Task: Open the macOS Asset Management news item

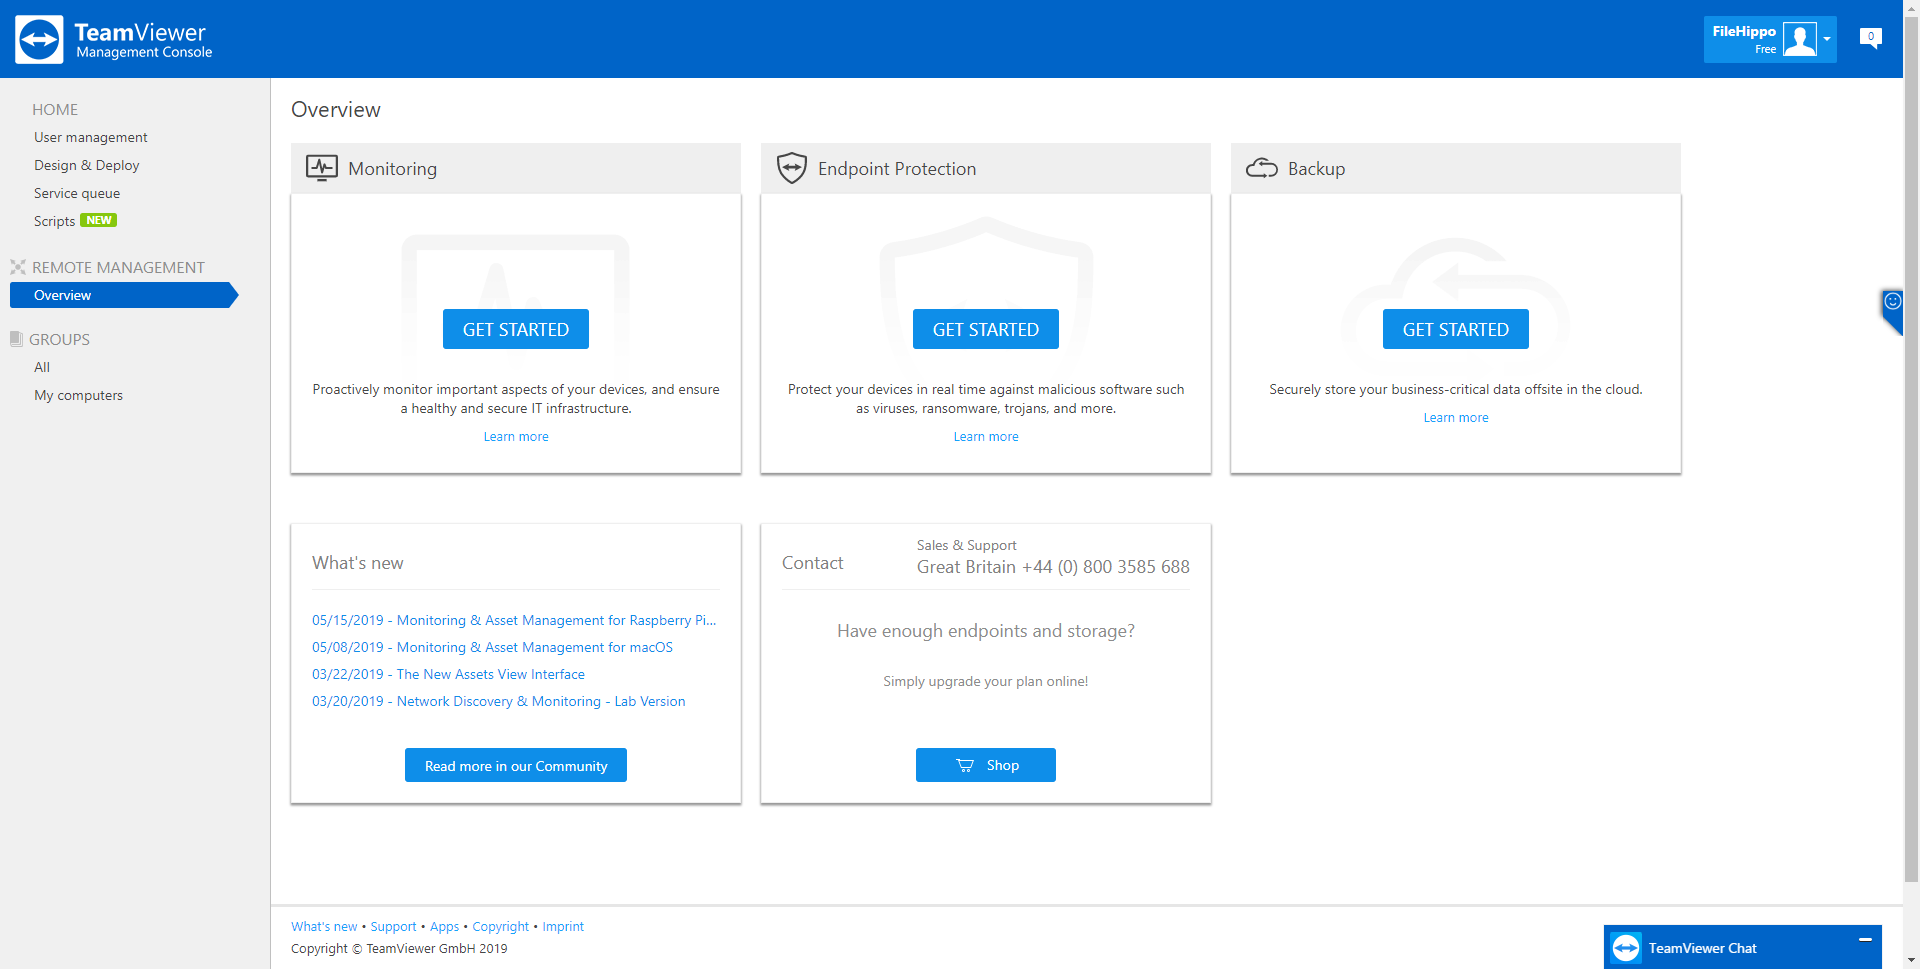Action: pos(492,647)
